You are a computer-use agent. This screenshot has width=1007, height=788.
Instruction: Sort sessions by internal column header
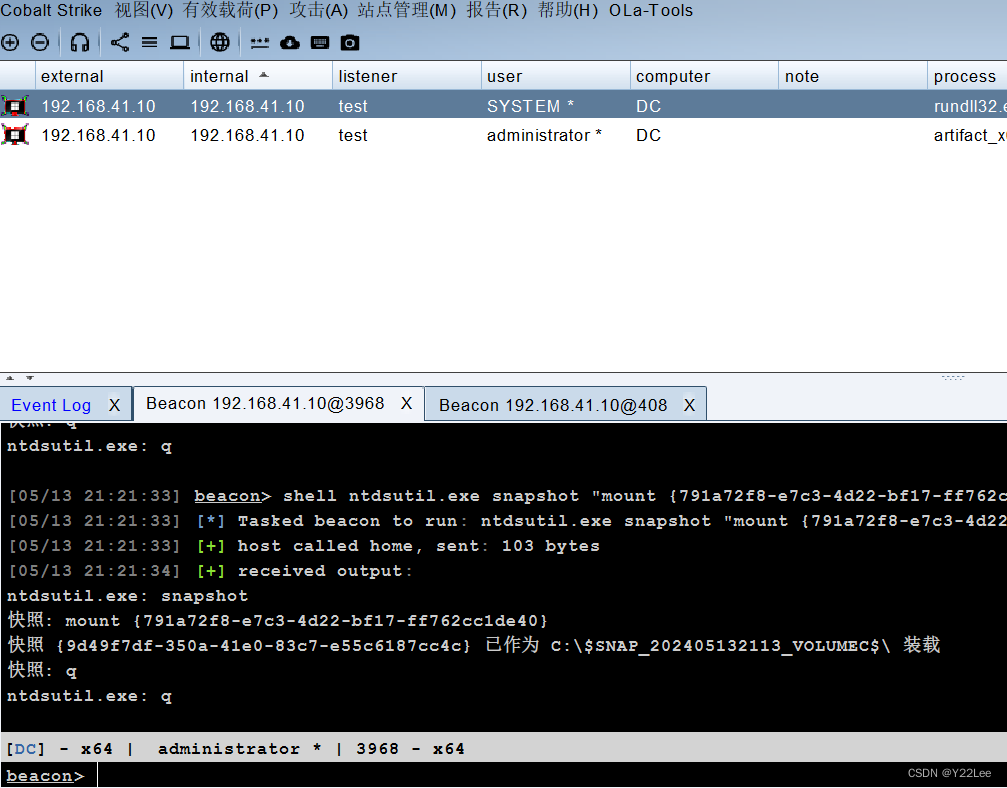point(258,76)
